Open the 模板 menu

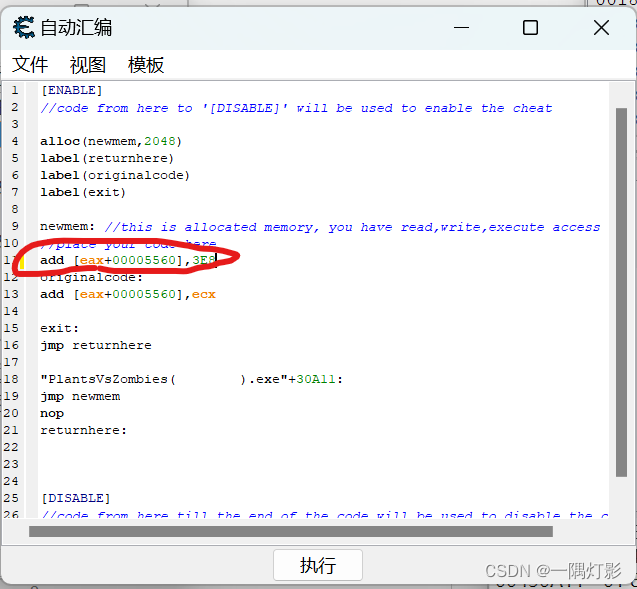[146, 65]
